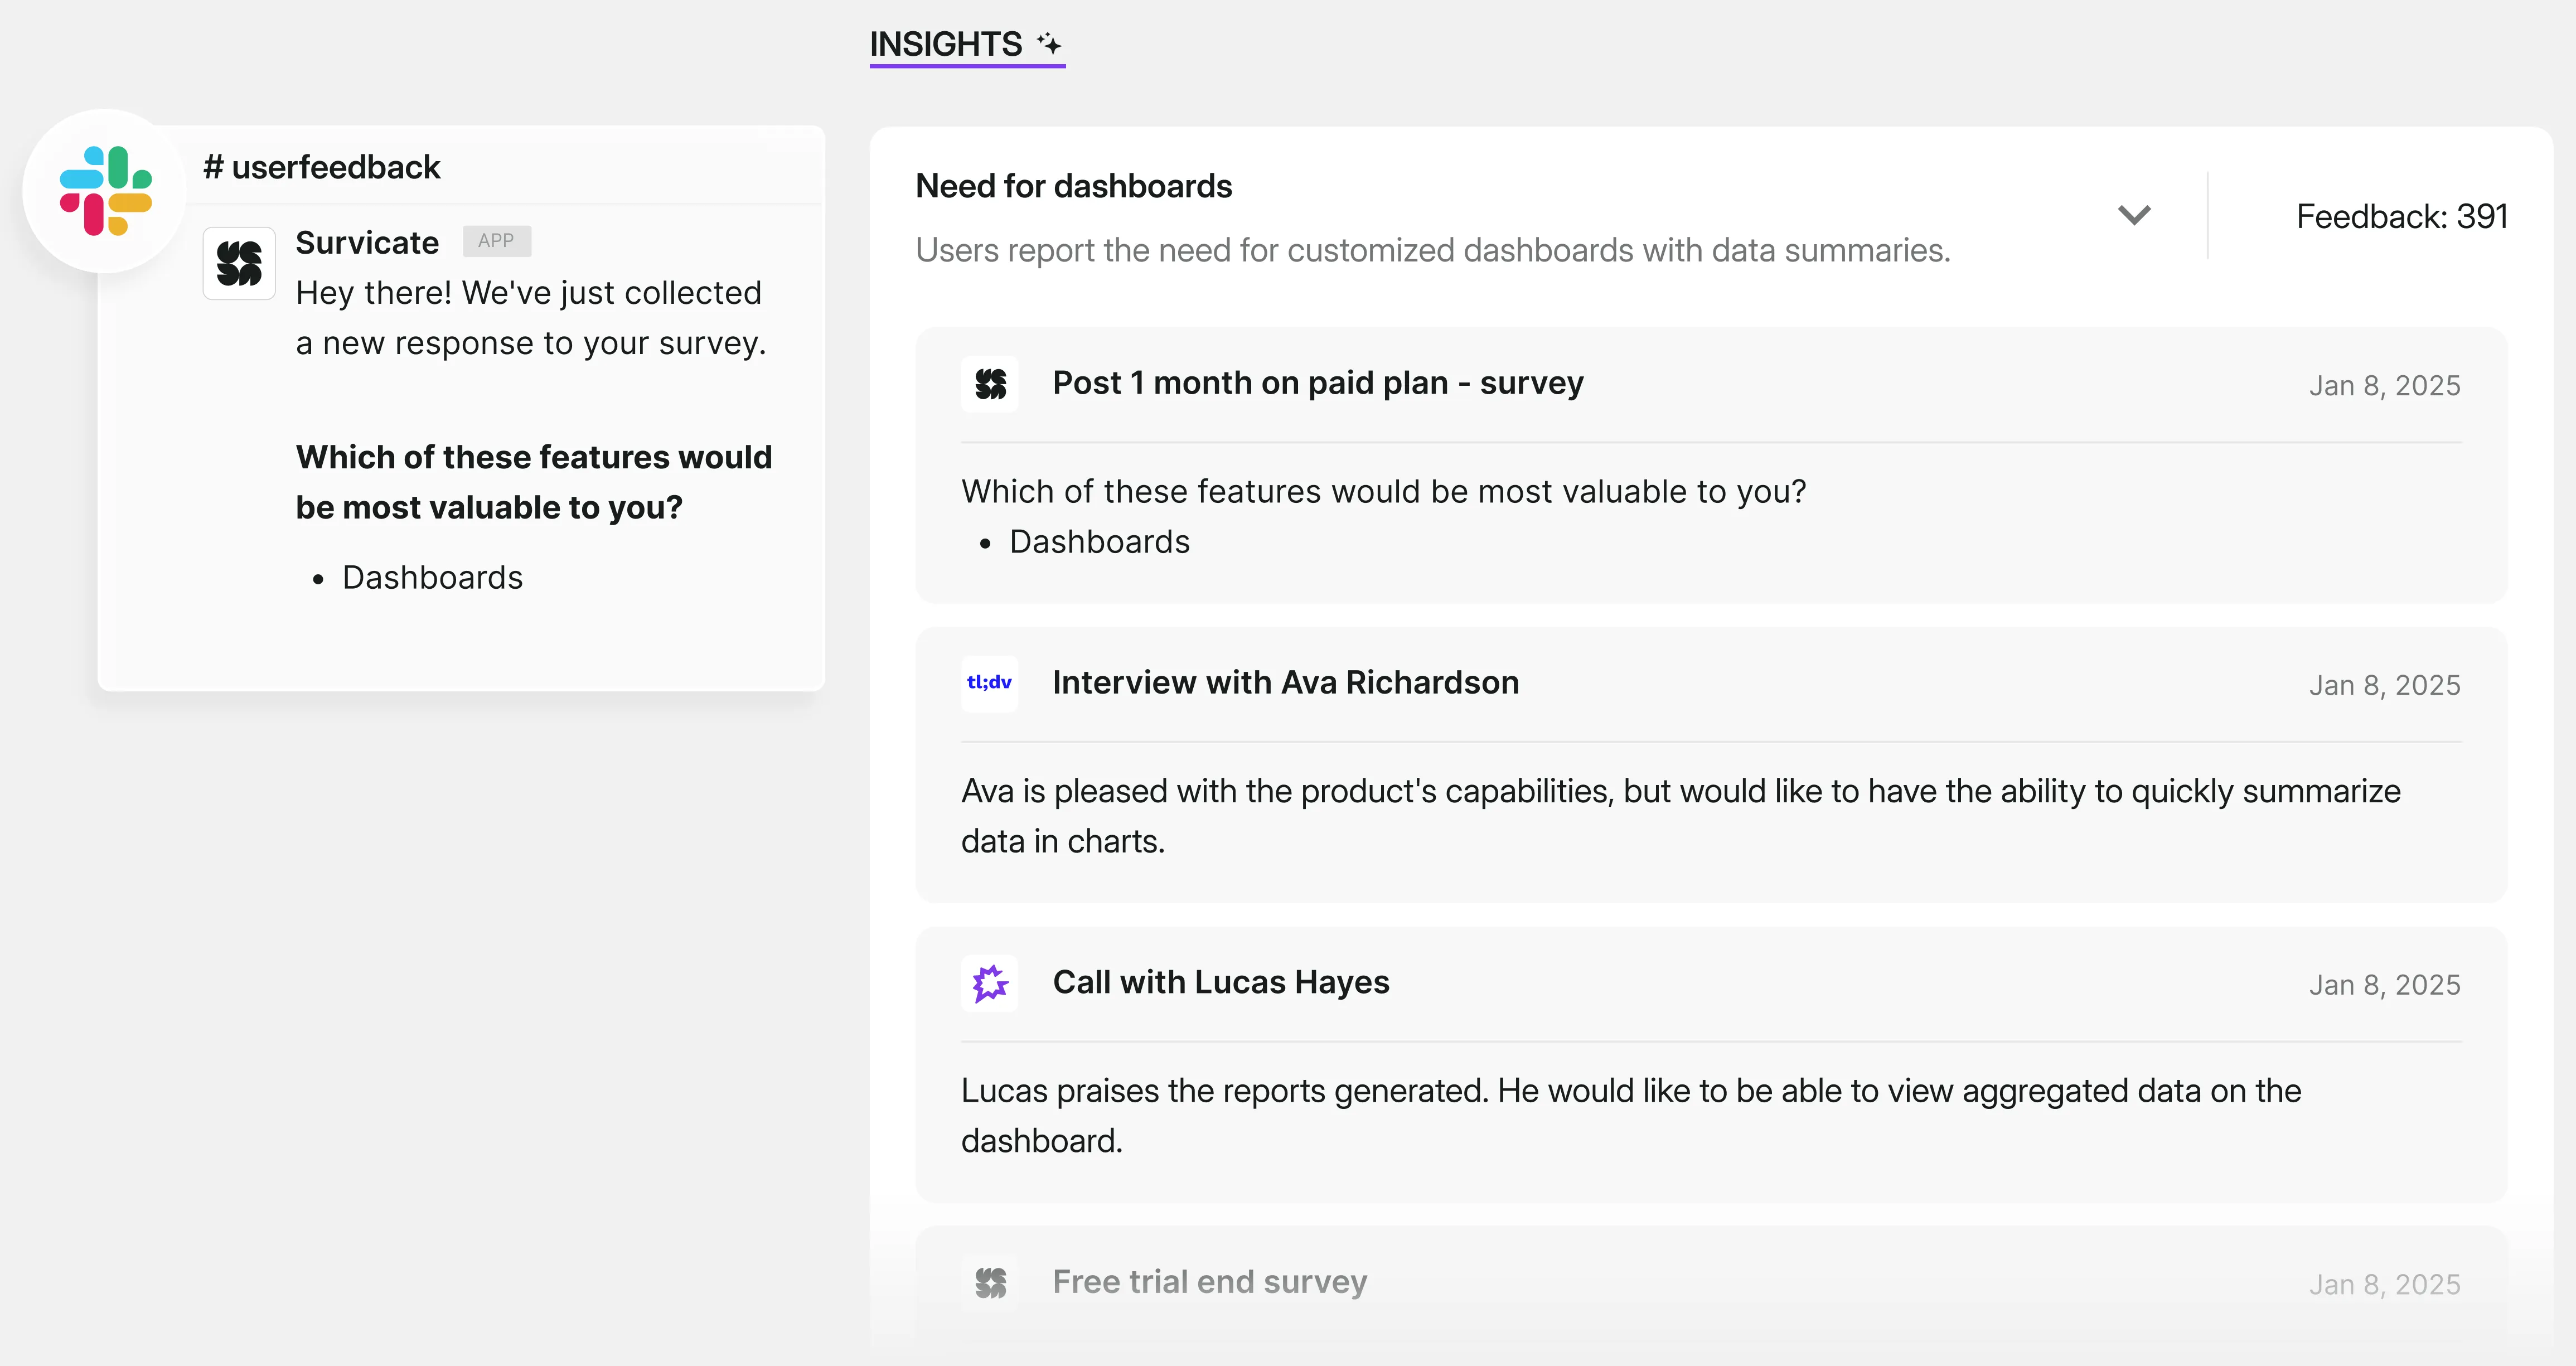Open the tl;dv icon next to Ava's interview
Viewport: 2576px width, 1366px height.
(x=989, y=683)
